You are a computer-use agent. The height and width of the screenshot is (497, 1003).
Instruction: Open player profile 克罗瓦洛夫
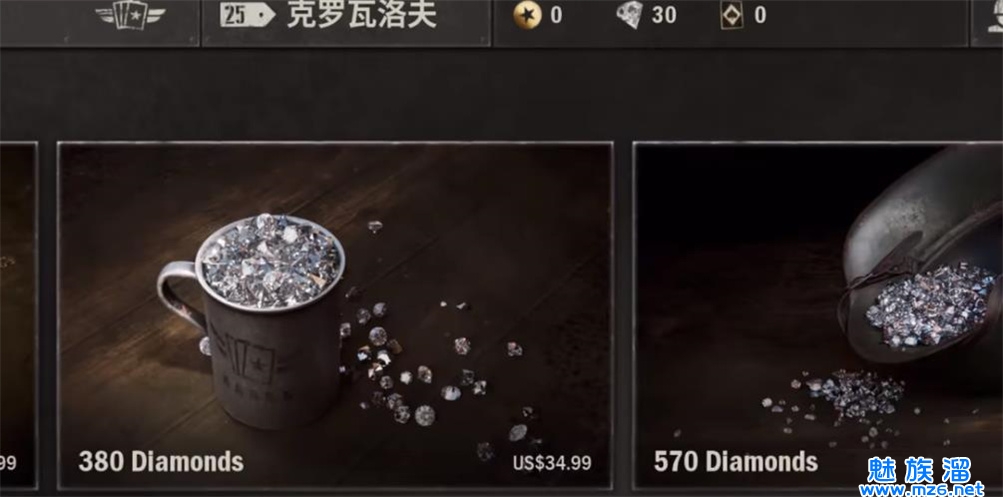(x=362, y=15)
